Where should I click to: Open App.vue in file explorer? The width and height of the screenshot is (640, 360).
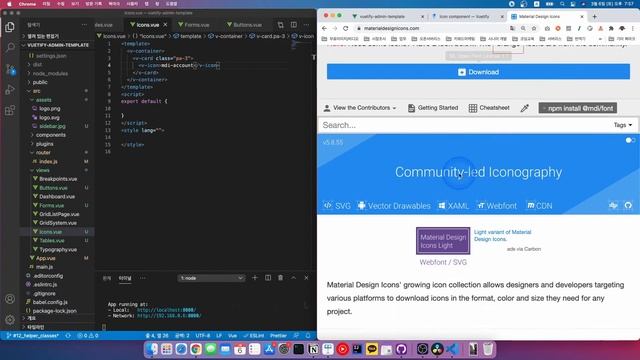coord(46,258)
